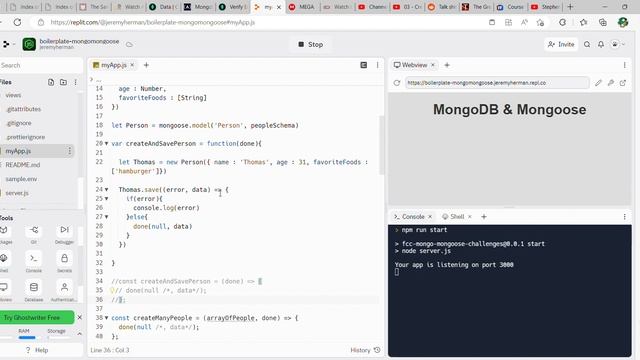The width and height of the screenshot is (640, 360).
Task: Open the editor pane options menu
Action: [378, 65]
